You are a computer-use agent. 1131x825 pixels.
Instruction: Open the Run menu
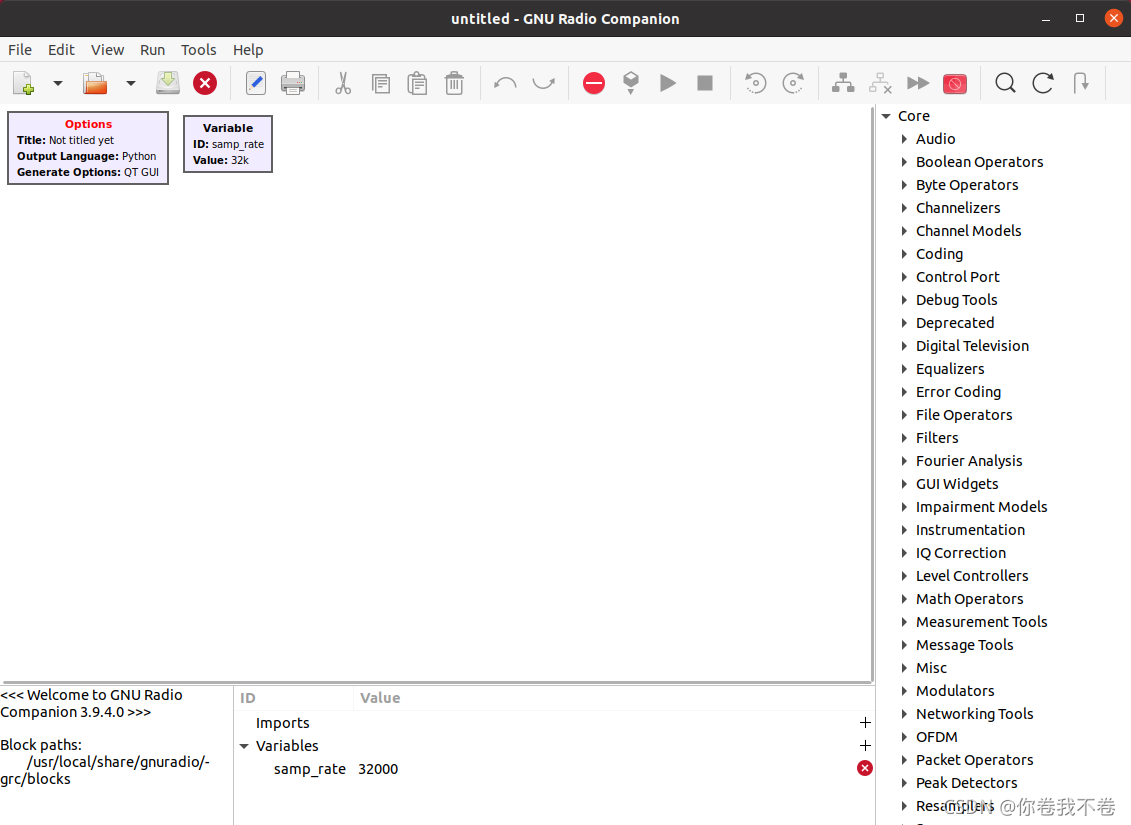coord(152,50)
